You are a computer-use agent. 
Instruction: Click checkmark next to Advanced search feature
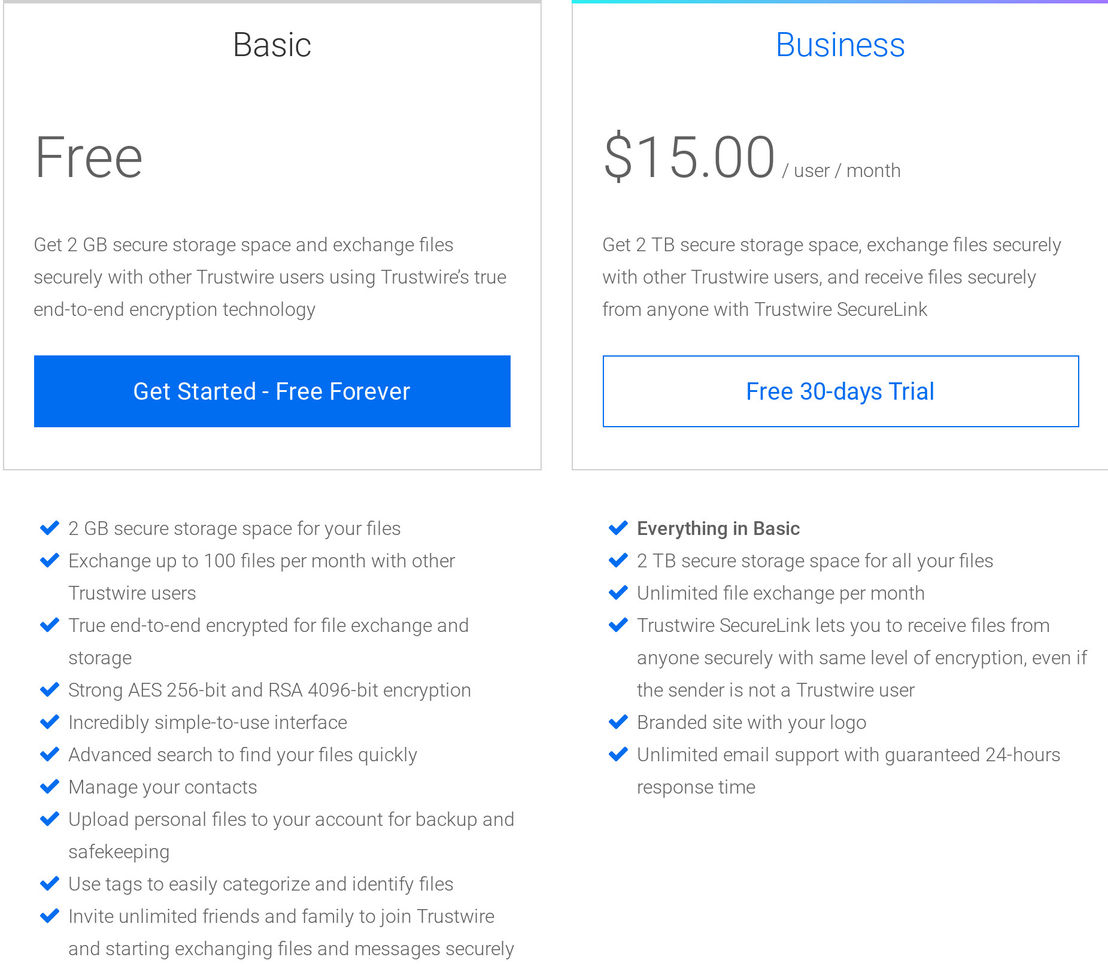coord(49,754)
